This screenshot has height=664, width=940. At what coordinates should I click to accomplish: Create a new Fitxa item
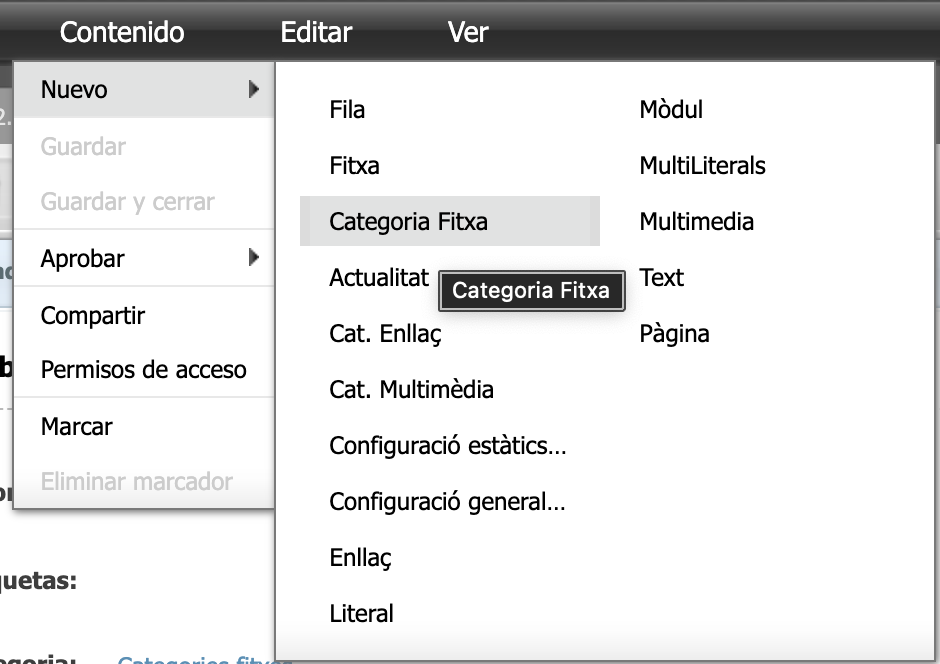click(354, 166)
